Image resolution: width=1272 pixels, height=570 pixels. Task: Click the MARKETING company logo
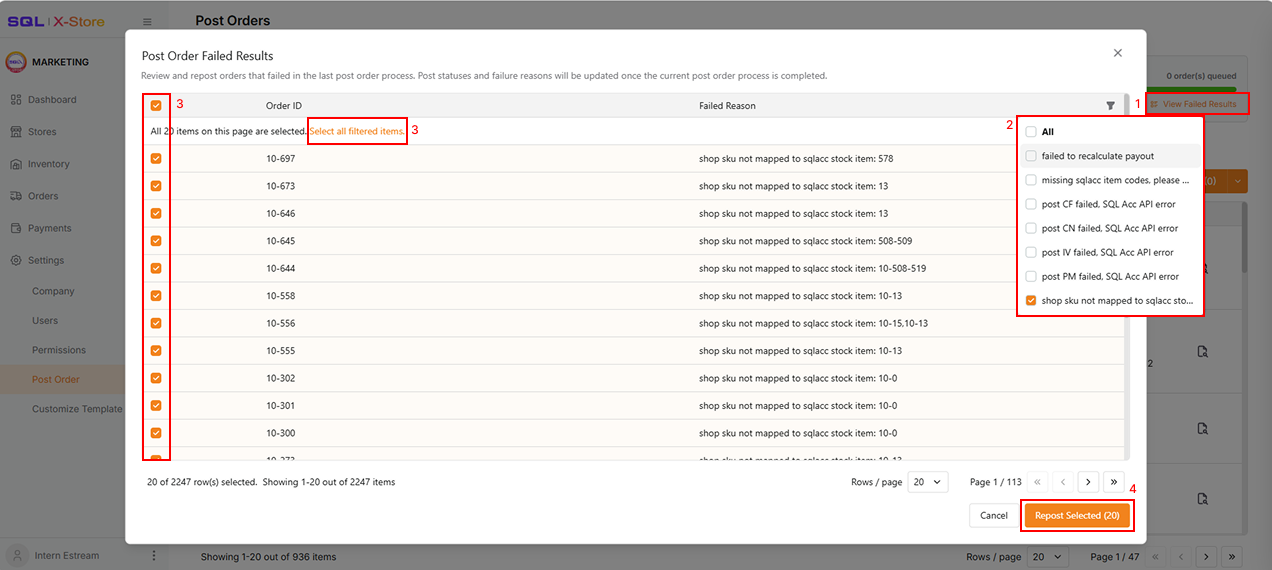(16, 62)
